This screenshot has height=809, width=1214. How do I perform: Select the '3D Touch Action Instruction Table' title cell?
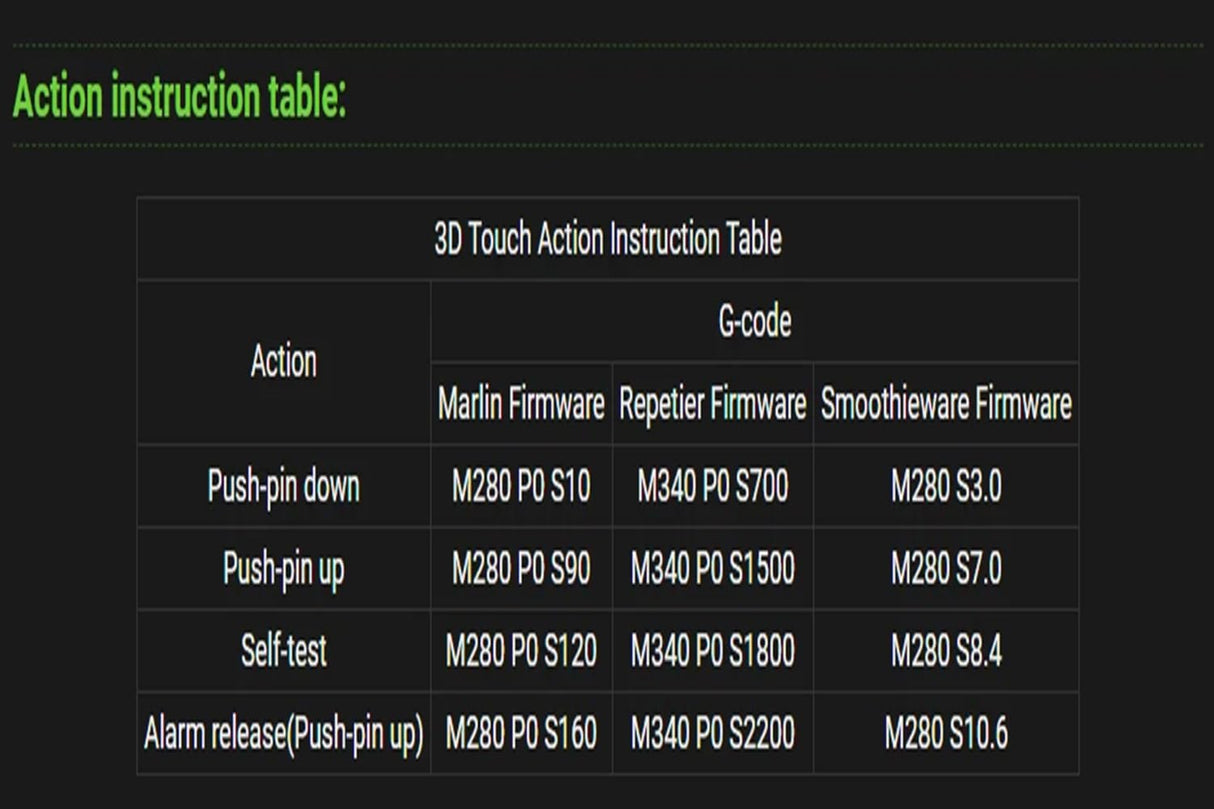click(608, 239)
